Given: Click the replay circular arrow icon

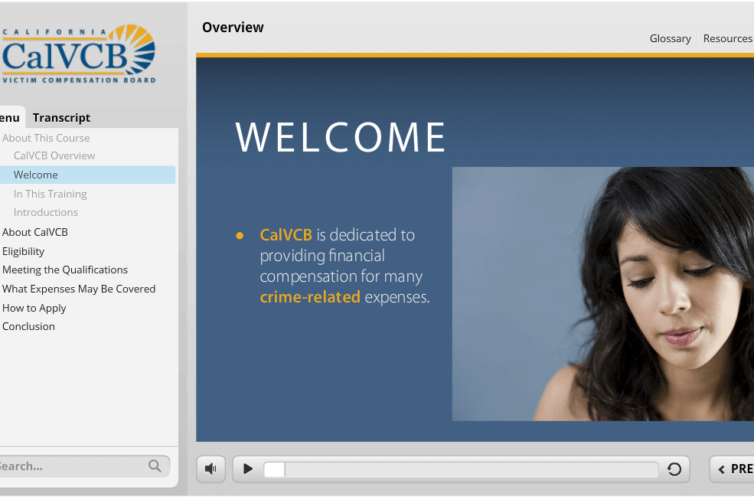Looking at the screenshot, I should [x=674, y=469].
